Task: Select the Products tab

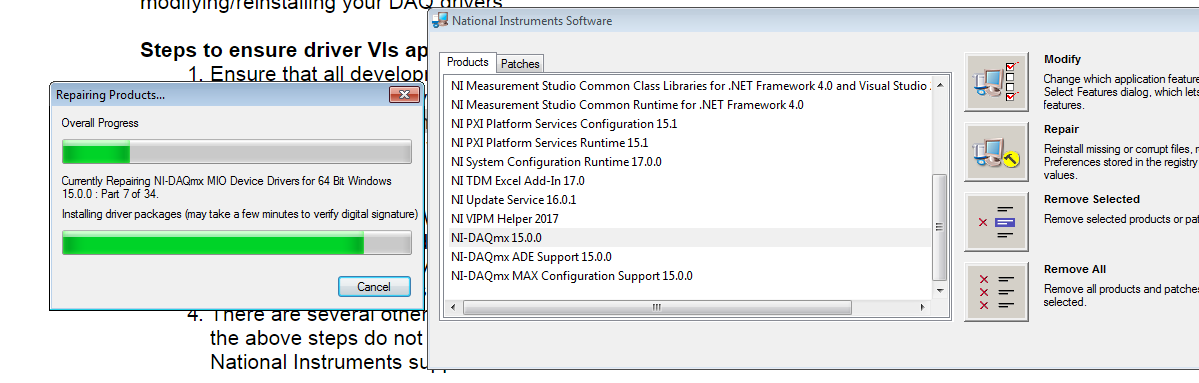Action: tap(467, 62)
